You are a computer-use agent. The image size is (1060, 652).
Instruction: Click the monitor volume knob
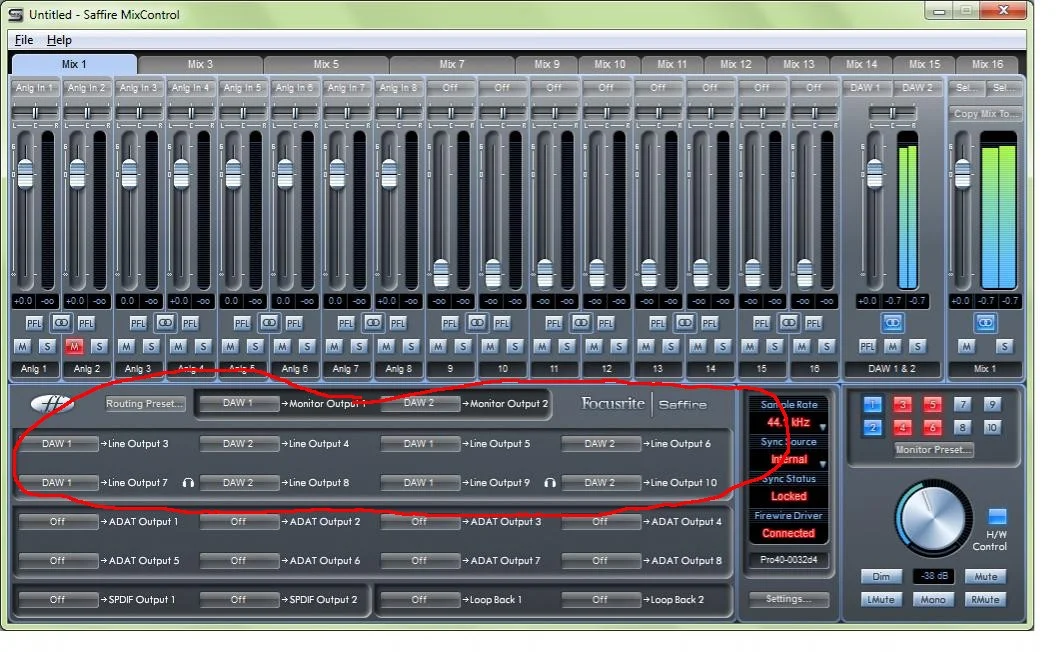pyautogui.click(x=934, y=519)
